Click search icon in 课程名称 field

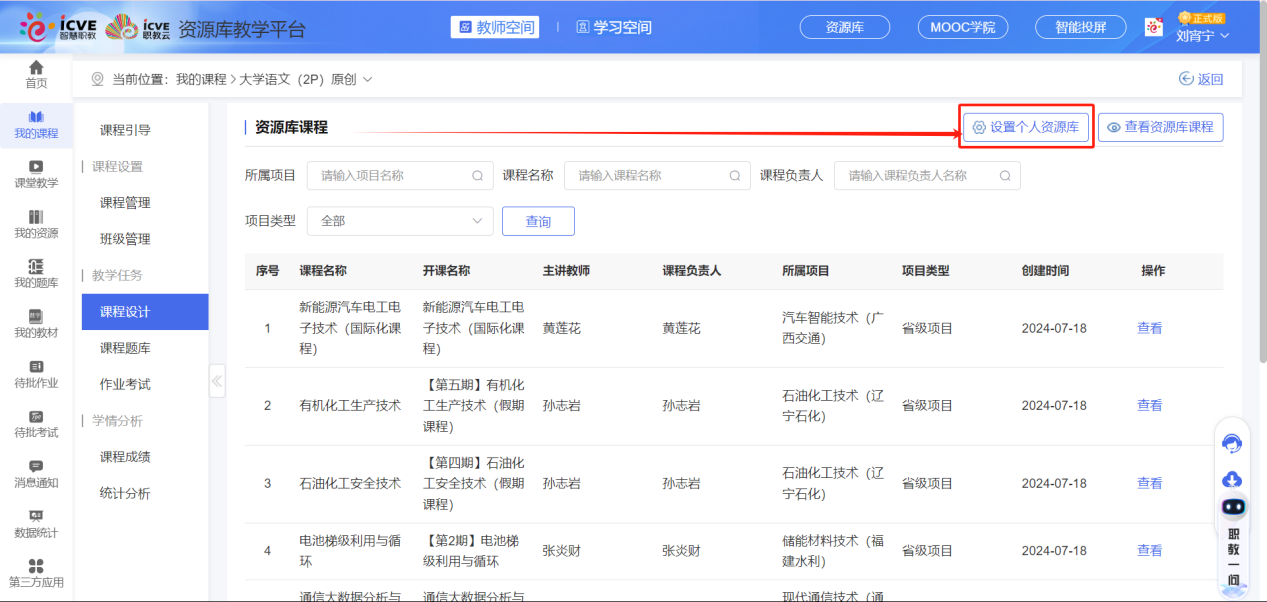(735, 176)
